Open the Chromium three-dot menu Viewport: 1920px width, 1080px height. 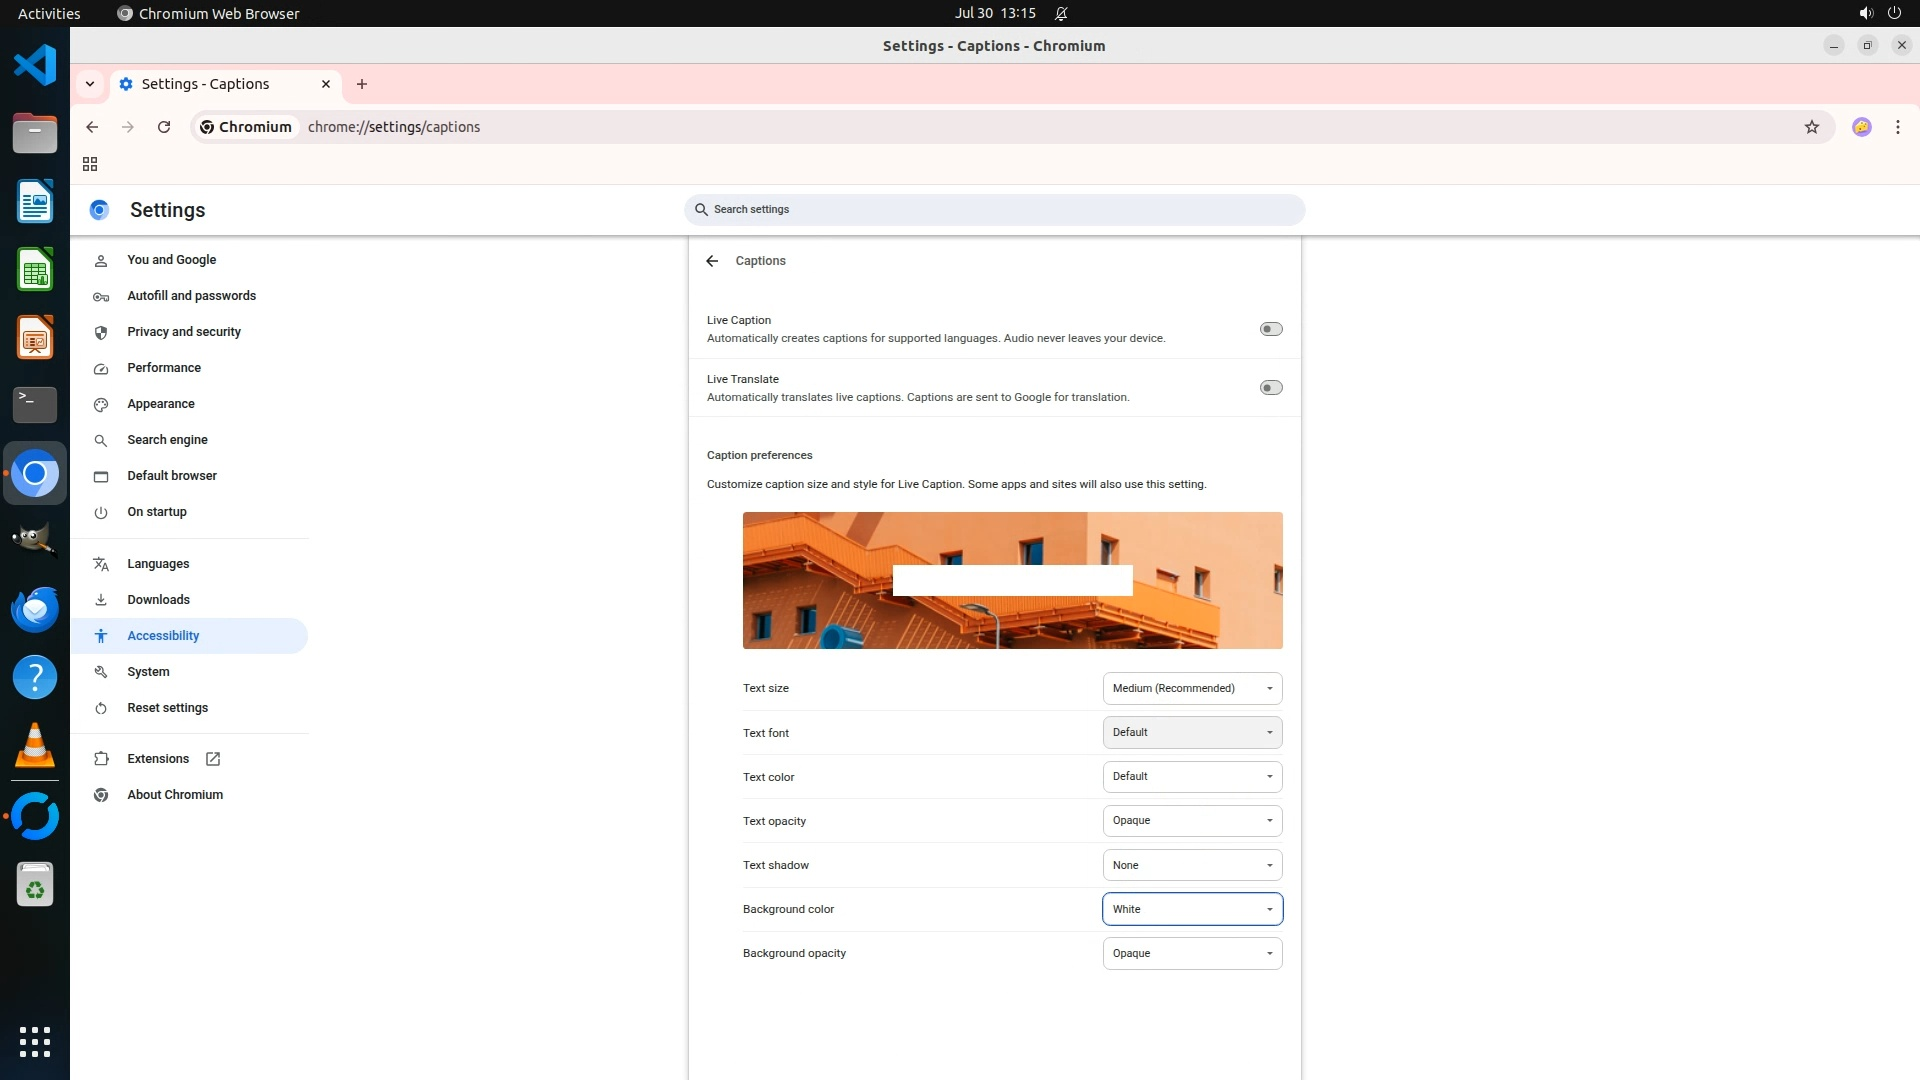[x=1897, y=127]
